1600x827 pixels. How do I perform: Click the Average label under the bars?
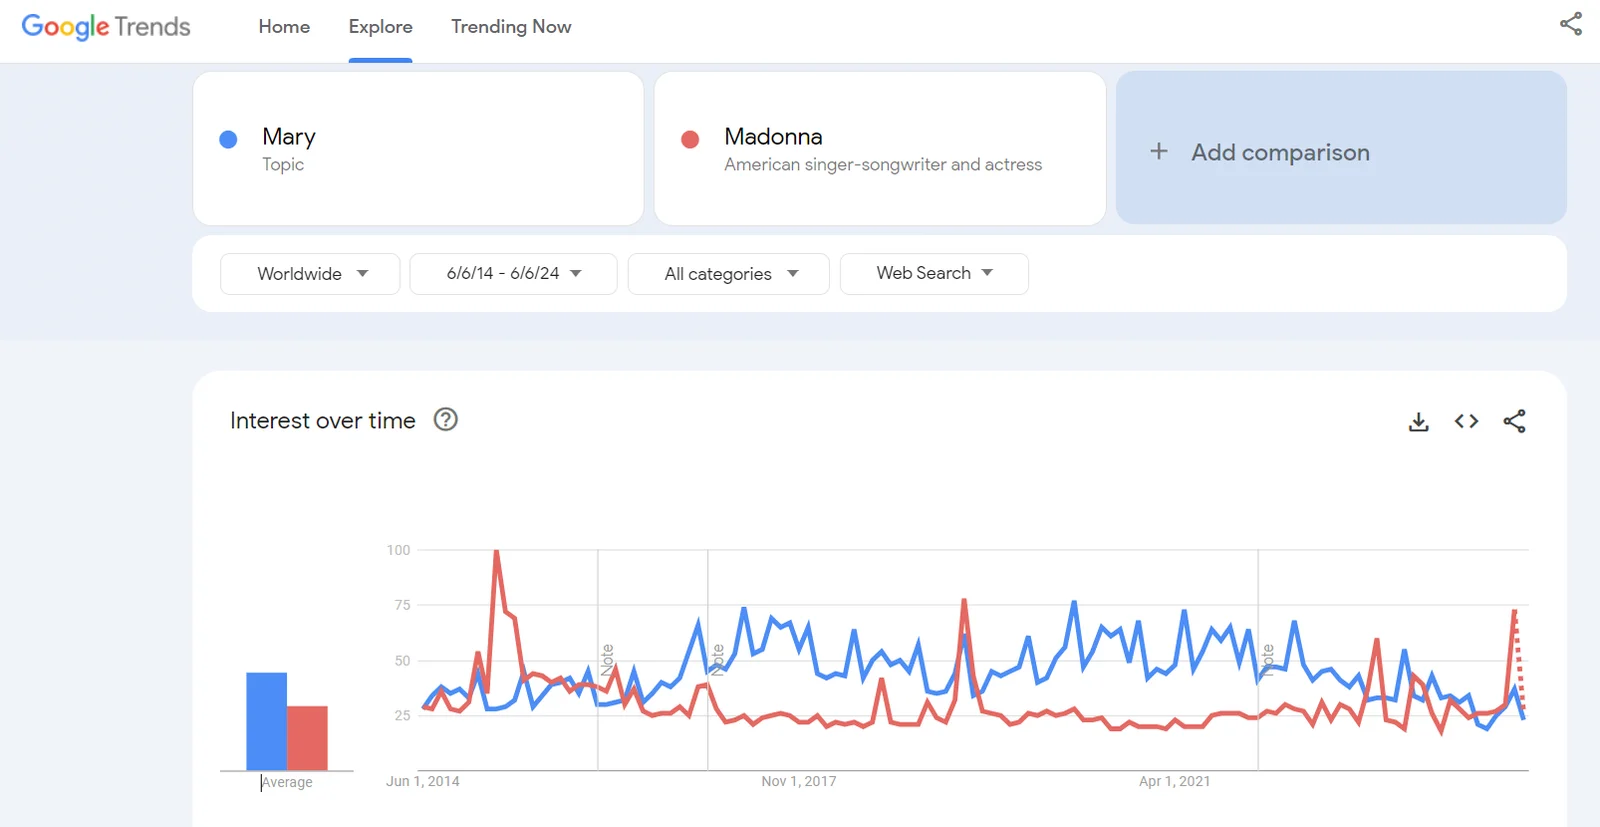coord(287,782)
